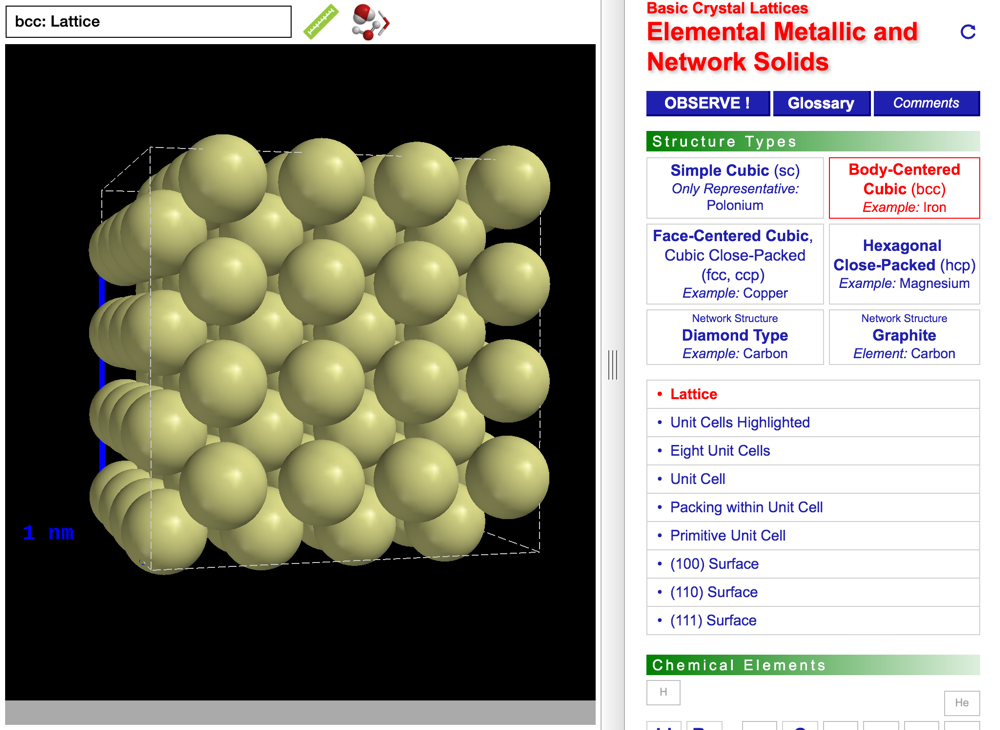Open the Comments tab
Screen dimensions: 1000x730
tap(926, 103)
